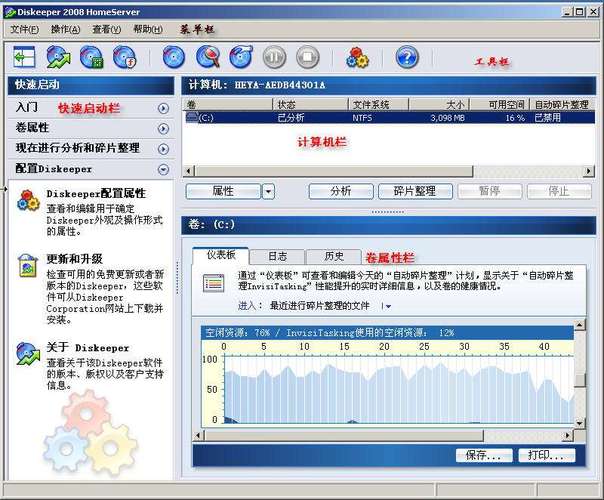Image resolution: width=604 pixels, height=500 pixels.
Task: Open Help question mark toolbar icon
Action: 407,57
